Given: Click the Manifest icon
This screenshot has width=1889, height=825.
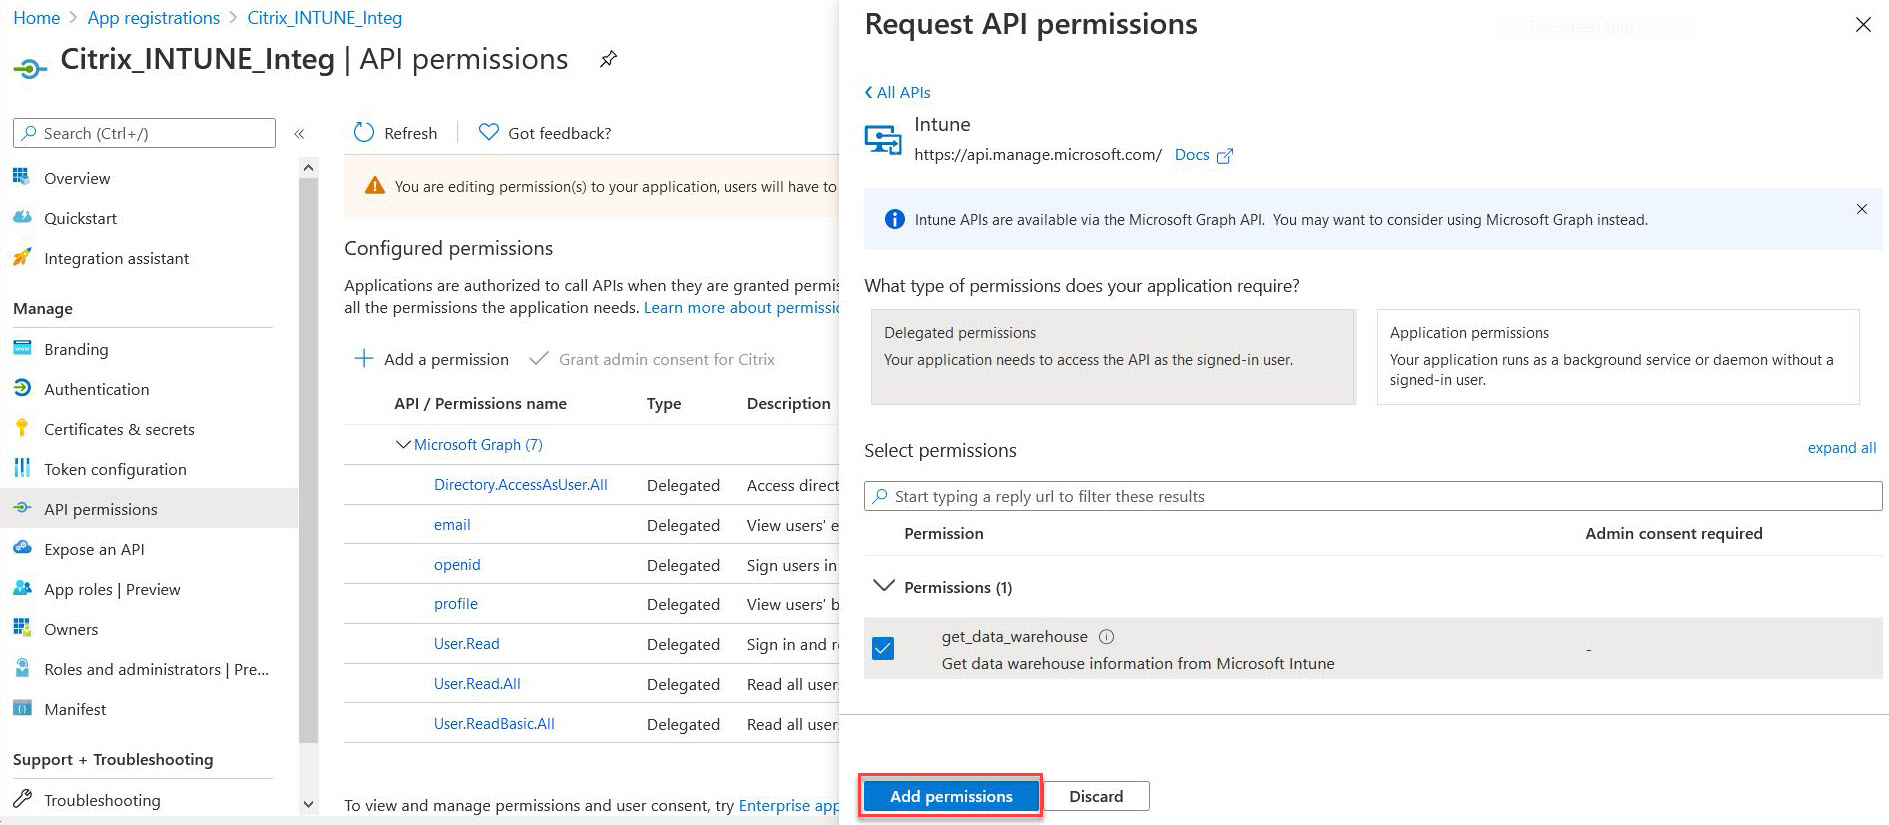Looking at the screenshot, I should 21,708.
